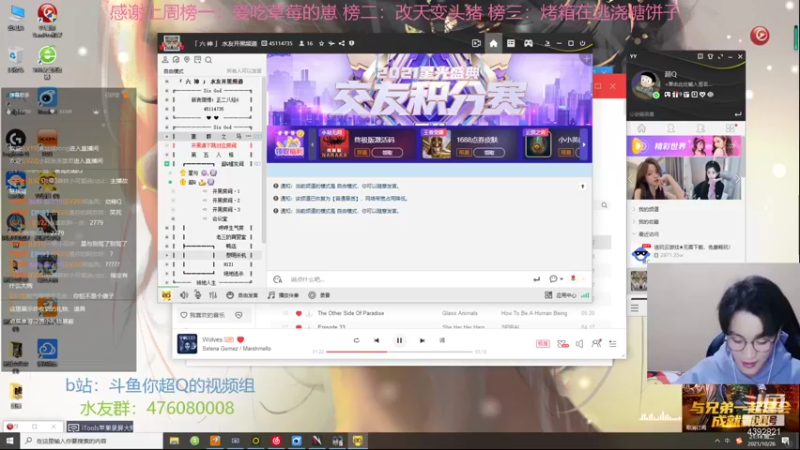Click 领取福利 gift box
This screenshot has height=450, width=800.
pos(289,144)
